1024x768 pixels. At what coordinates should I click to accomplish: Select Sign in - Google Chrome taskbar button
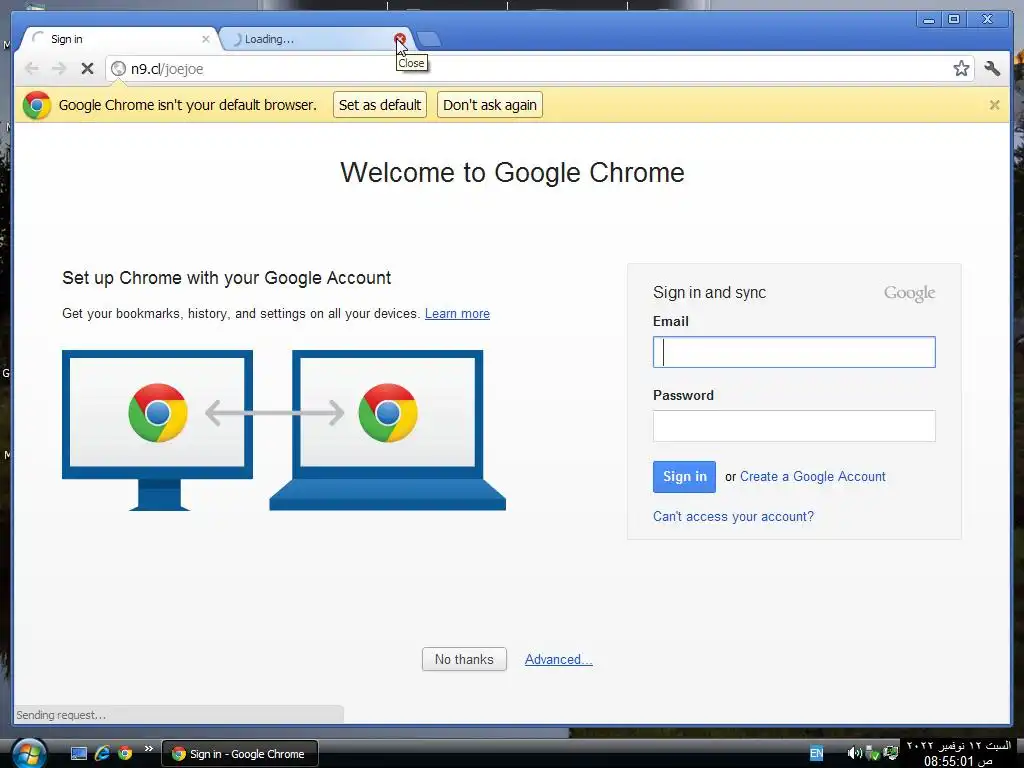click(x=240, y=754)
